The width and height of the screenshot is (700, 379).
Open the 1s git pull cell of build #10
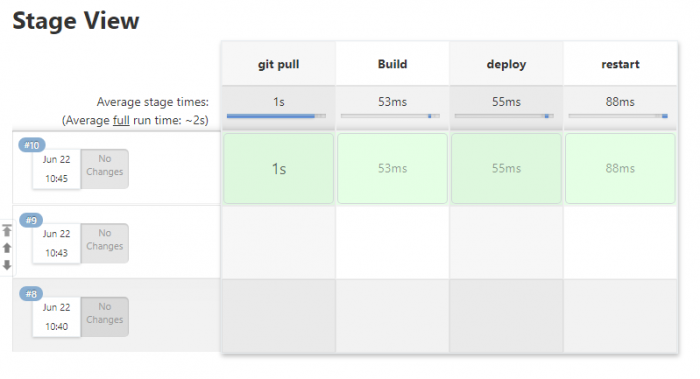(279, 168)
